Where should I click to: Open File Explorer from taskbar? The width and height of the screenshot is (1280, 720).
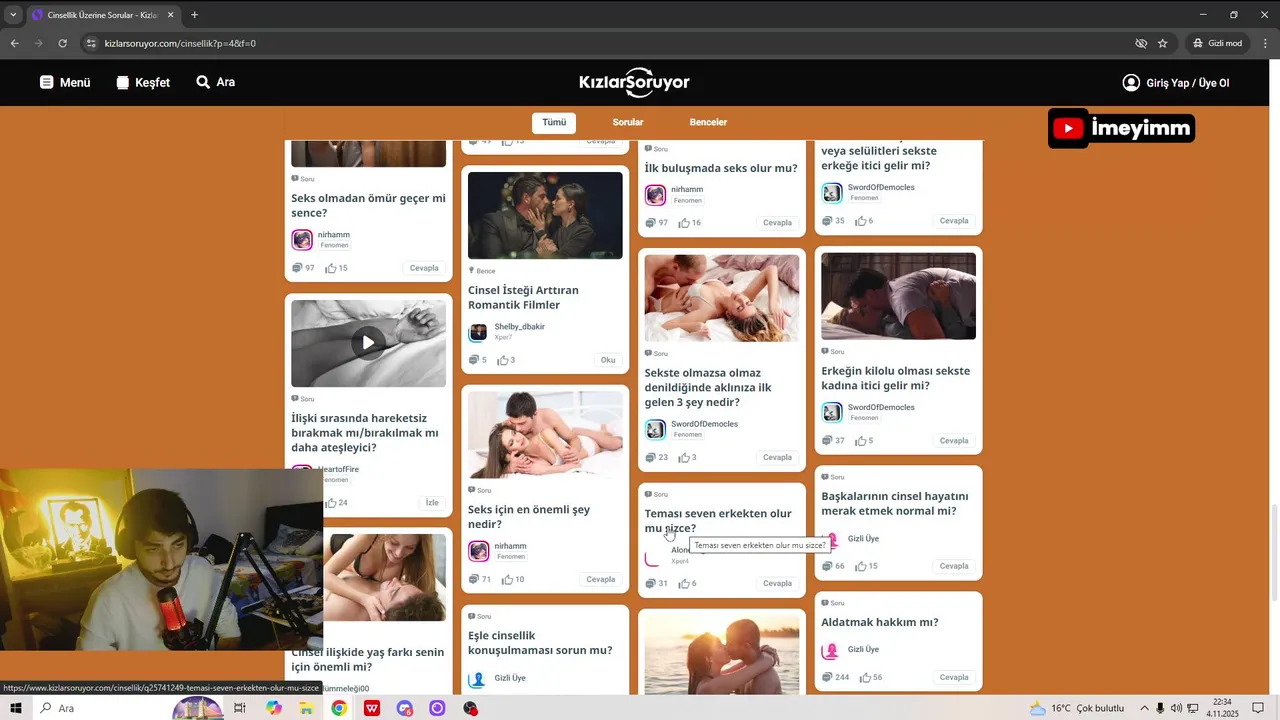(x=306, y=708)
